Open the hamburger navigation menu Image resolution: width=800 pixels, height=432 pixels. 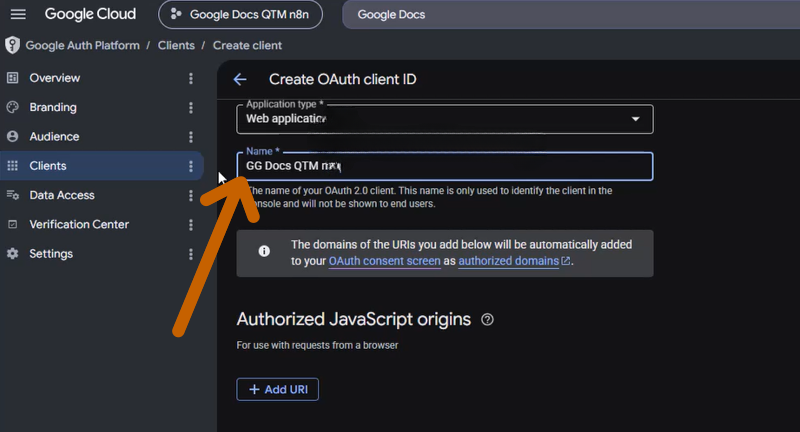coord(18,14)
